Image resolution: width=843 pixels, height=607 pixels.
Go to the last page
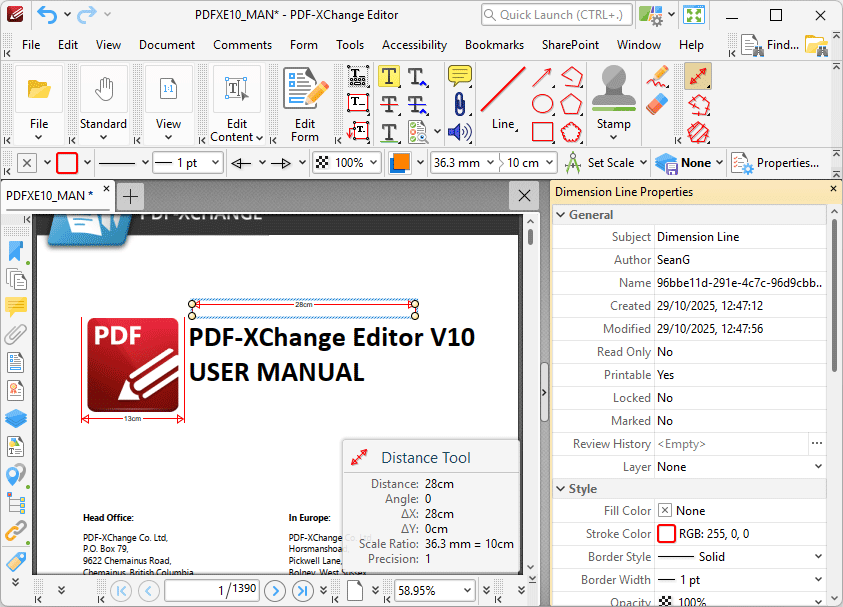click(303, 591)
